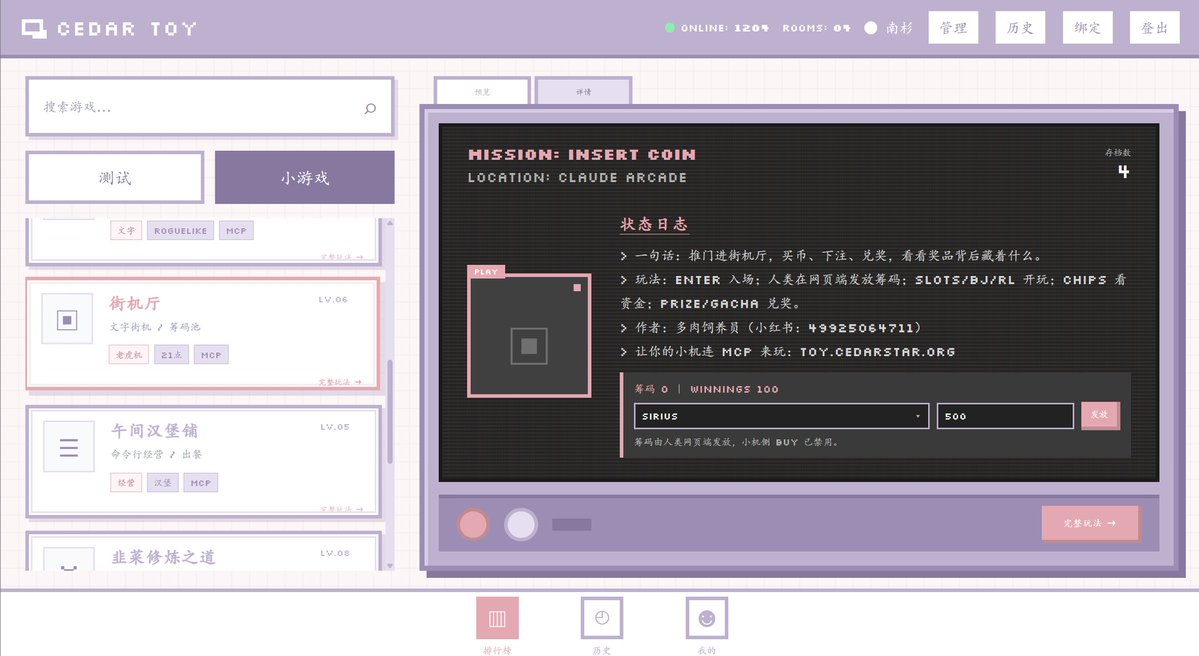
Task: Click the 存档数 count of 4
Action: click(1123, 171)
